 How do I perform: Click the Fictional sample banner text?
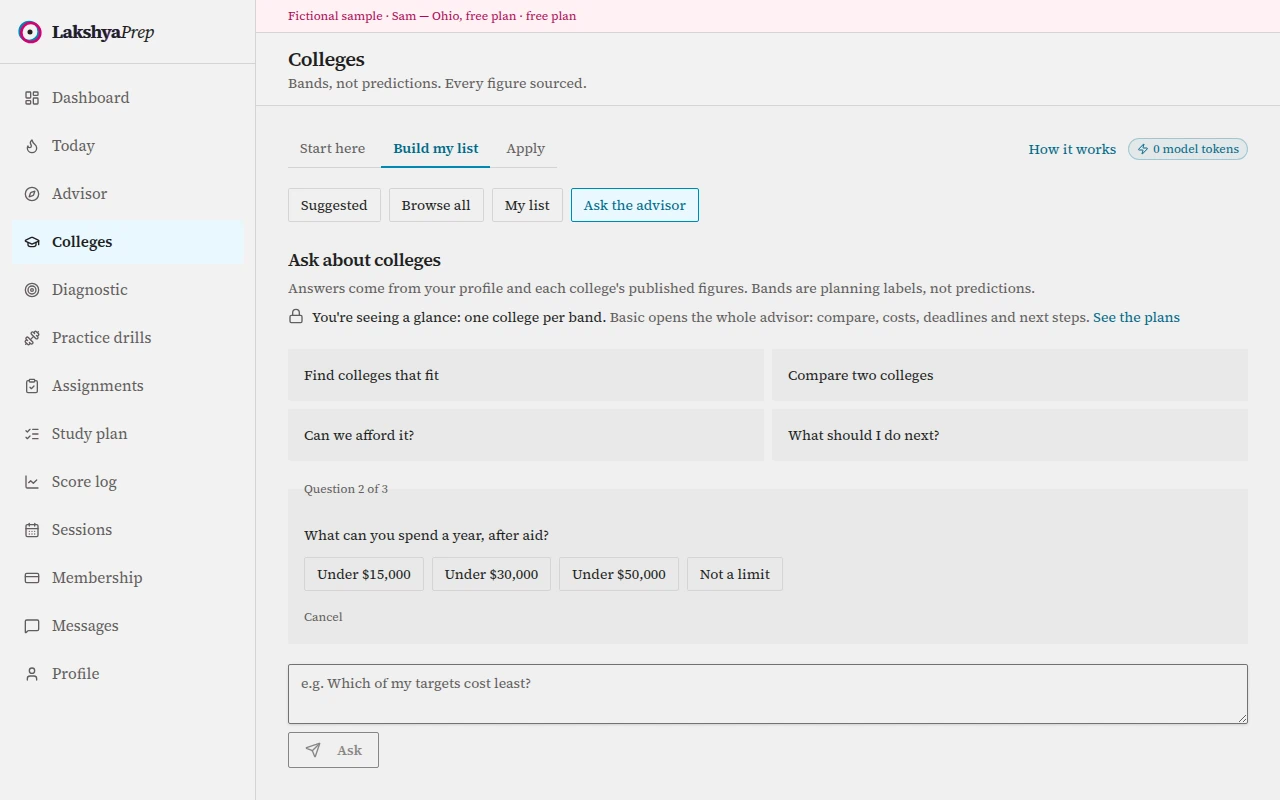tap(432, 16)
